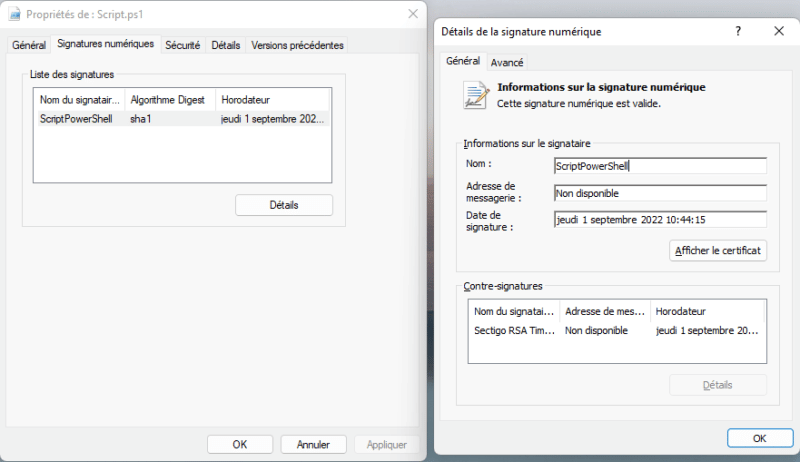Screen dimensions: 800x462
Task: Click Nom du signatai... header in Contre-signatures
Action: point(514,311)
